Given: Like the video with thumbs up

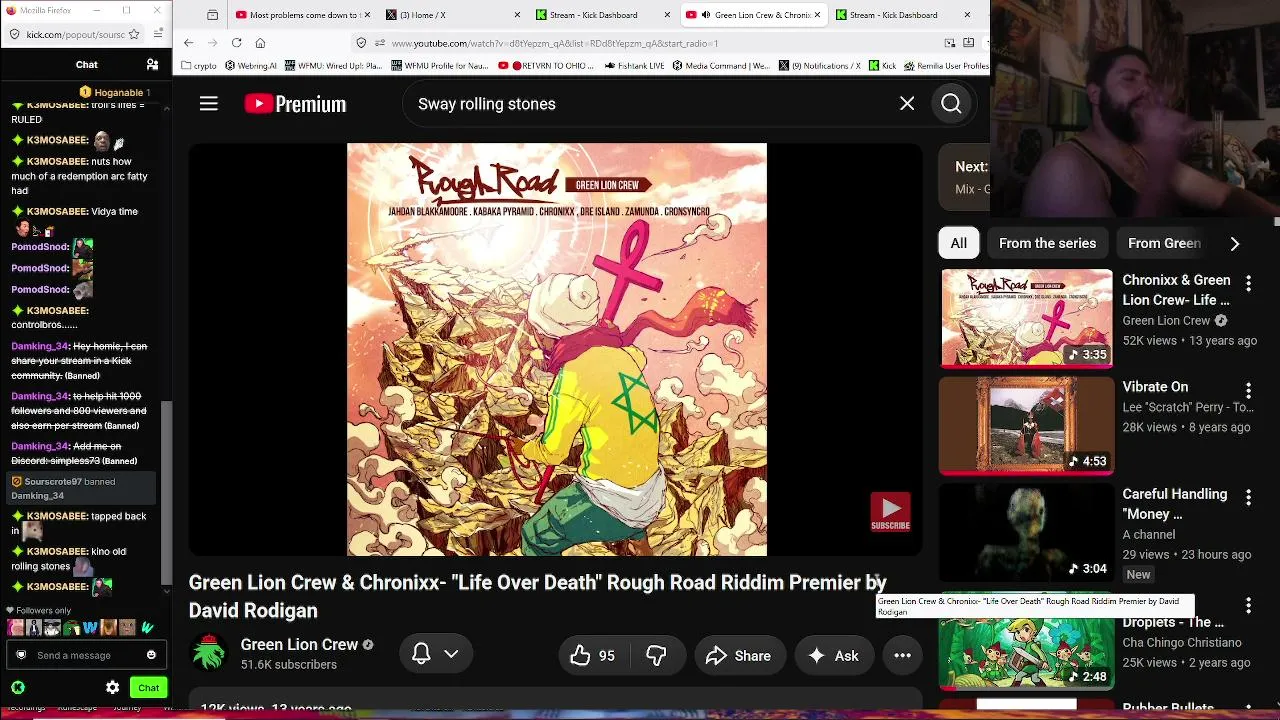Looking at the screenshot, I should (592, 656).
